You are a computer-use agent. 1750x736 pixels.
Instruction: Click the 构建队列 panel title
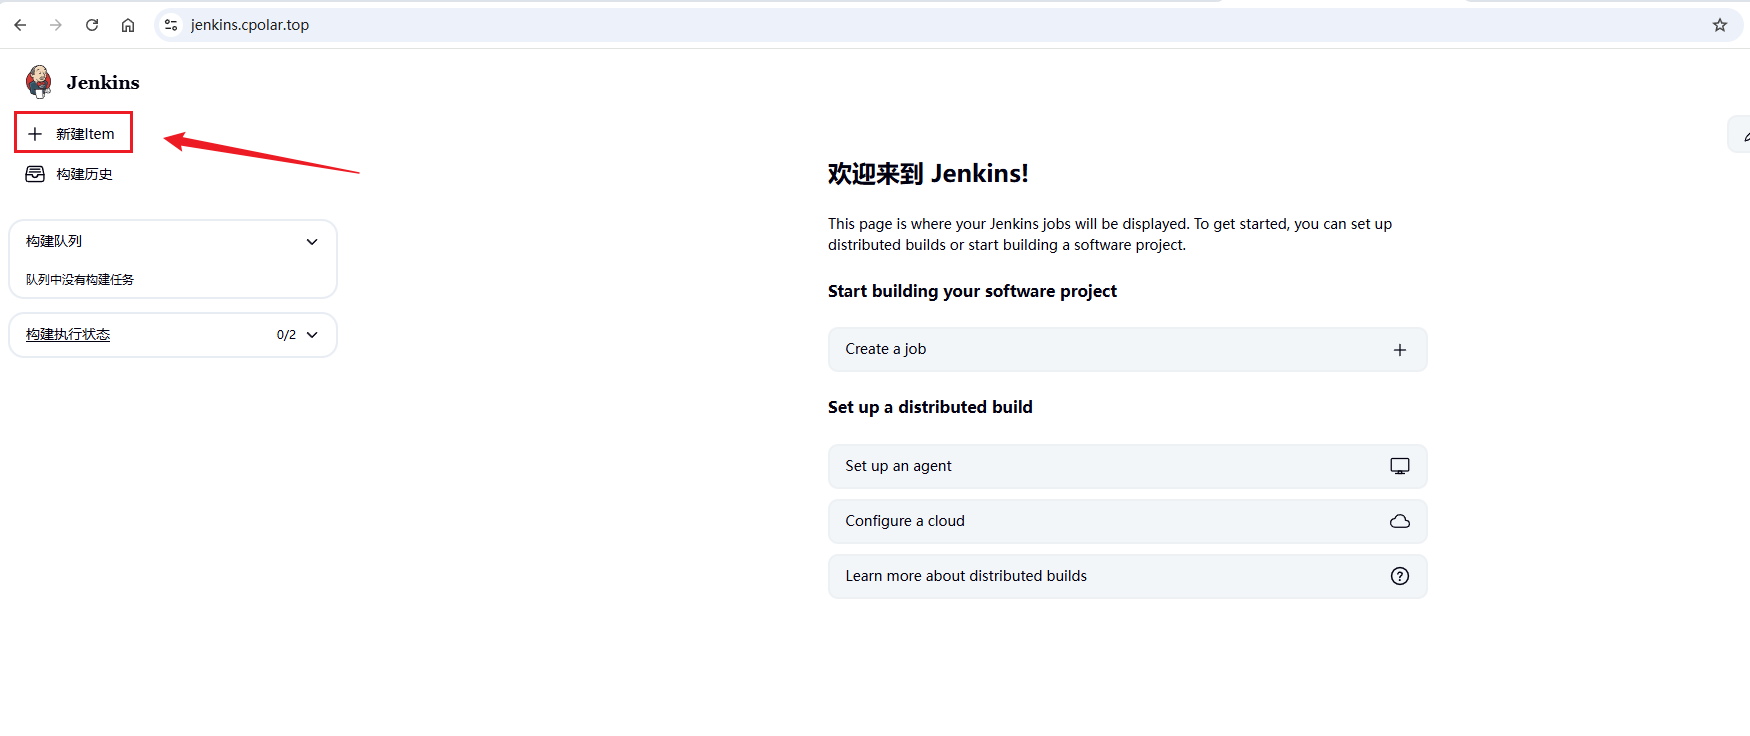pyautogui.click(x=54, y=241)
